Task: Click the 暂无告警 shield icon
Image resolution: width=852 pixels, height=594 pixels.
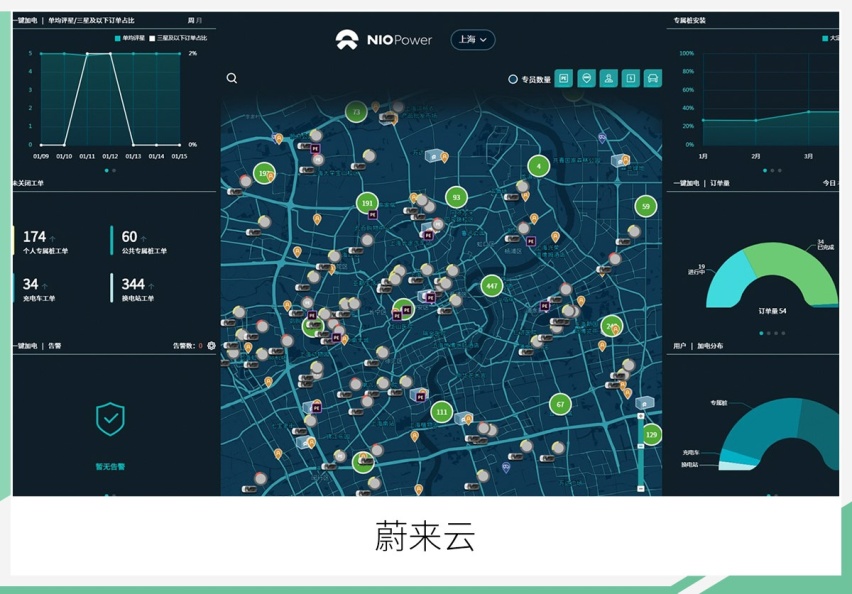Action: pyautogui.click(x=110, y=419)
